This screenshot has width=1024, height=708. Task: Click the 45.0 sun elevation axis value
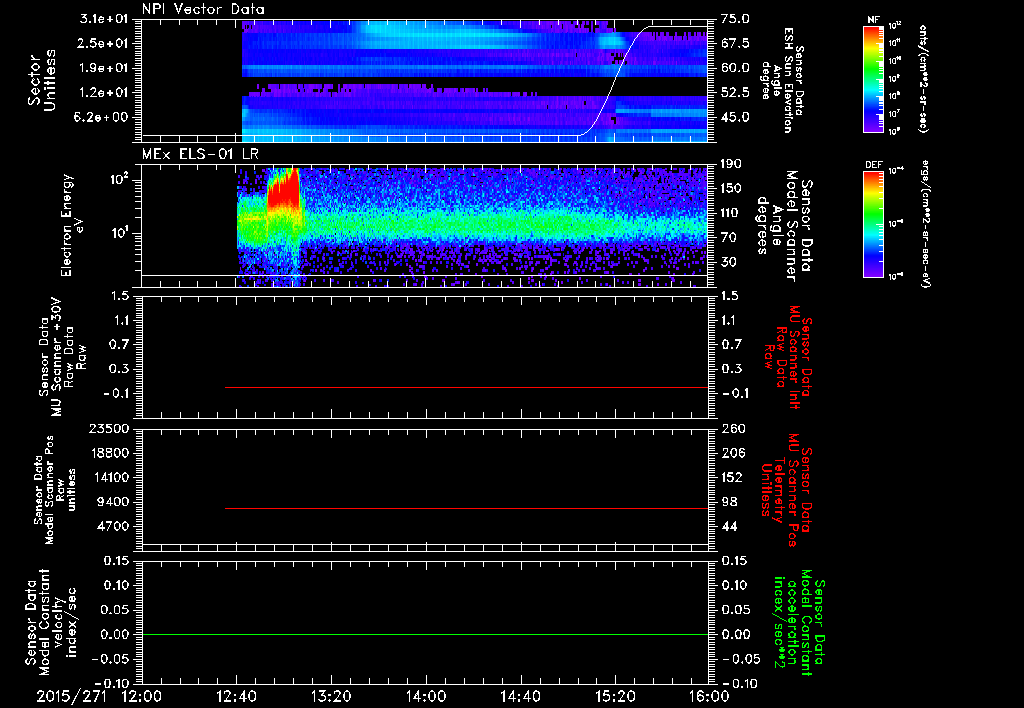pos(735,118)
